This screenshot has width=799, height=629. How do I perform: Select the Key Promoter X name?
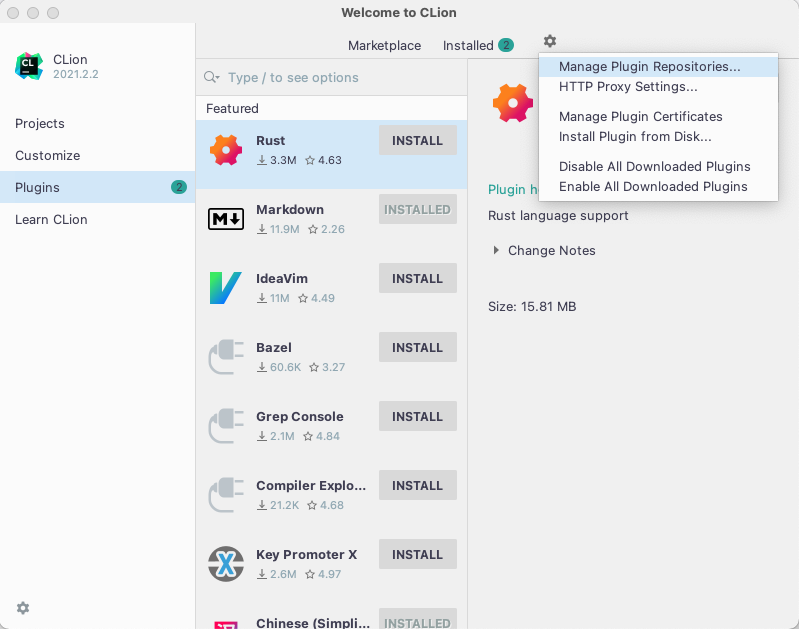pyautogui.click(x=306, y=555)
